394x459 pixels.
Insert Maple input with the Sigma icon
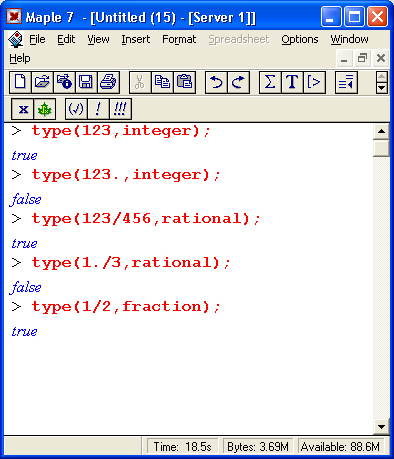tap(270, 82)
